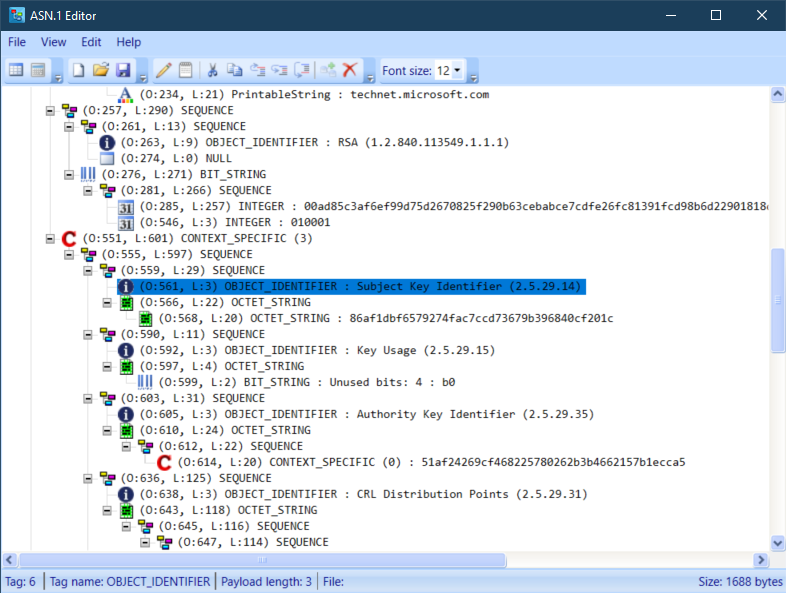Collapse the (O:261, L:13) SEQUENCE node
Viewport: 786px width, 593px height.
click(69, 126)
